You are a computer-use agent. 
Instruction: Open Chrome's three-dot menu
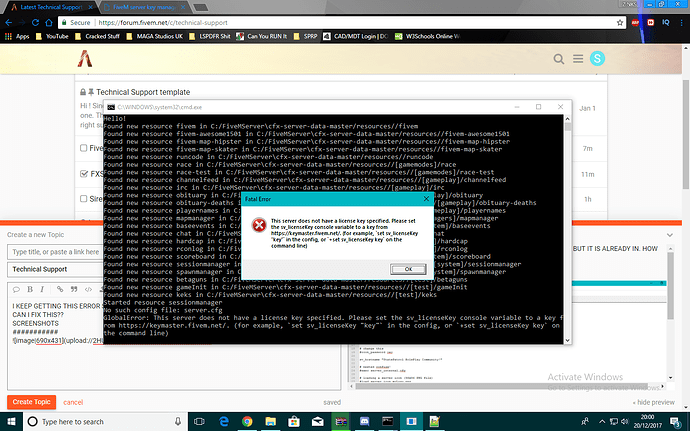[x=682, y=22]
